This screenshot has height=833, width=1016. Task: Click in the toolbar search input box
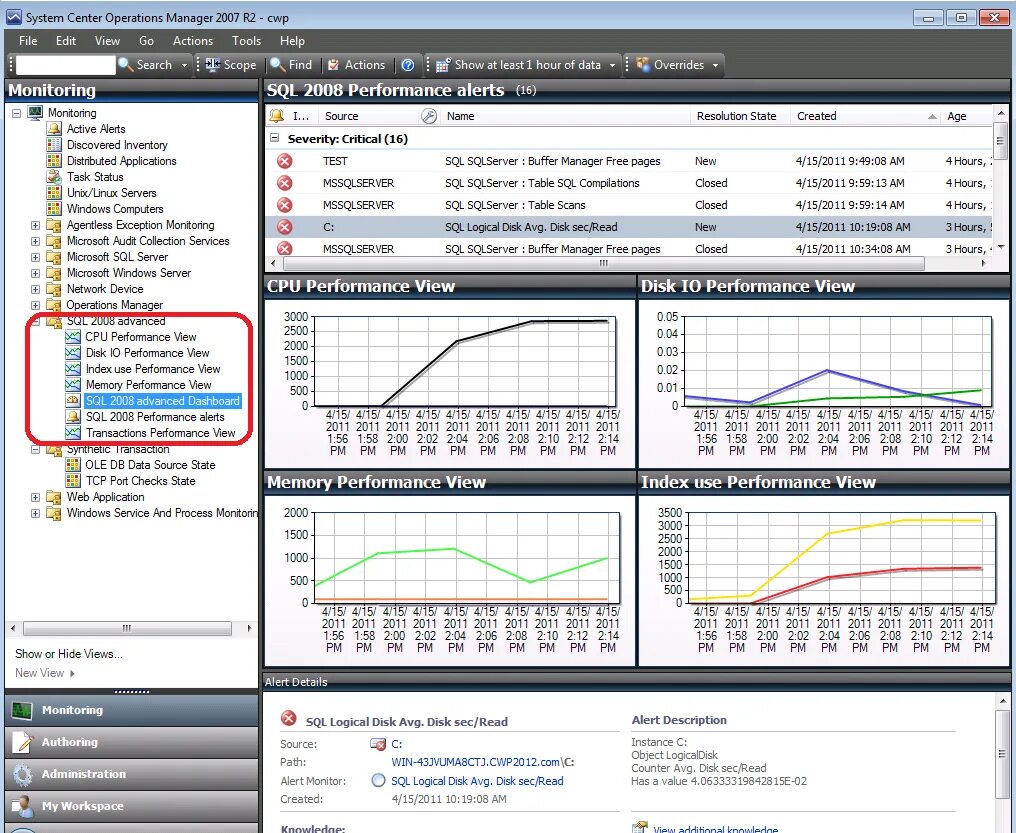65,65
